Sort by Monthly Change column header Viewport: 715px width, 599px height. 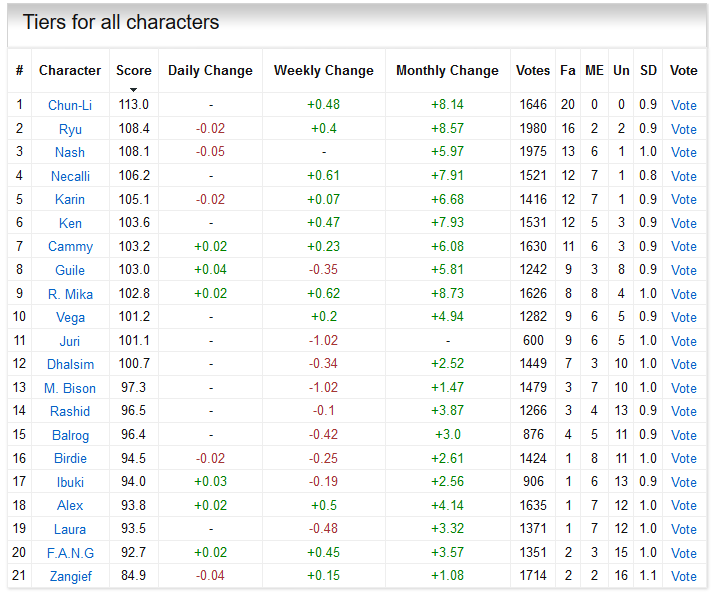coord(447,71)
